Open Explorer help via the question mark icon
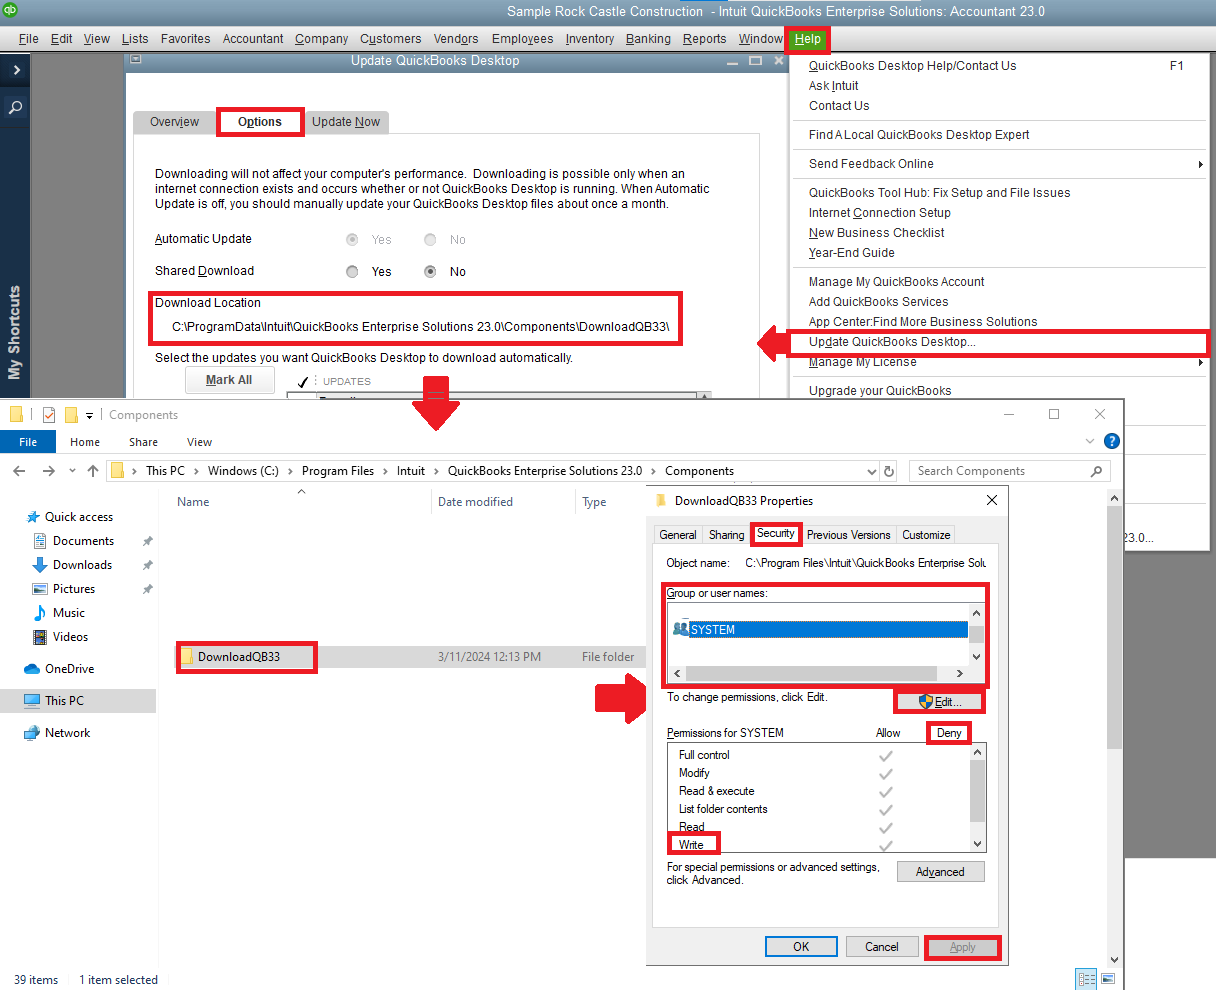The height and width of the screenshot is (992, 1216). (x=1111, y=441)
